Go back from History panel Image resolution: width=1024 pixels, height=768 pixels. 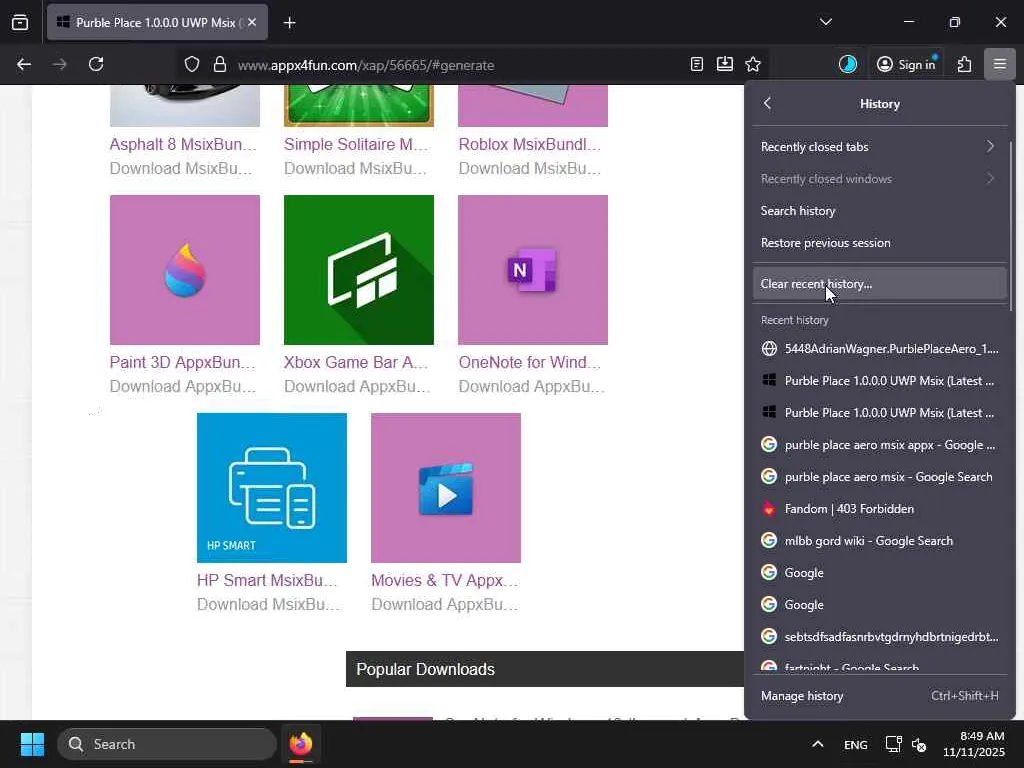[x=767, y=103]
